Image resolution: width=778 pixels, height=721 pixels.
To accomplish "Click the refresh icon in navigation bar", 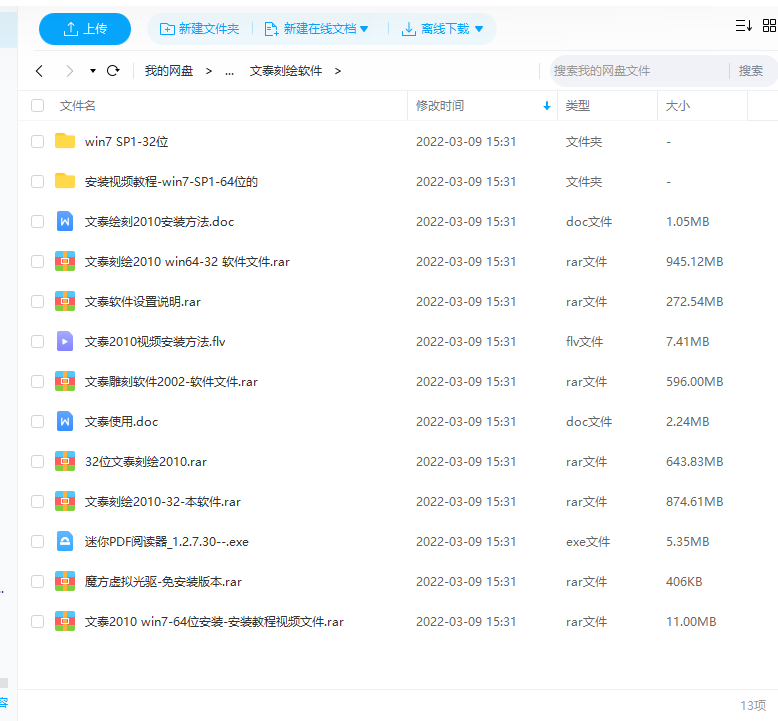I will [113, 71].
